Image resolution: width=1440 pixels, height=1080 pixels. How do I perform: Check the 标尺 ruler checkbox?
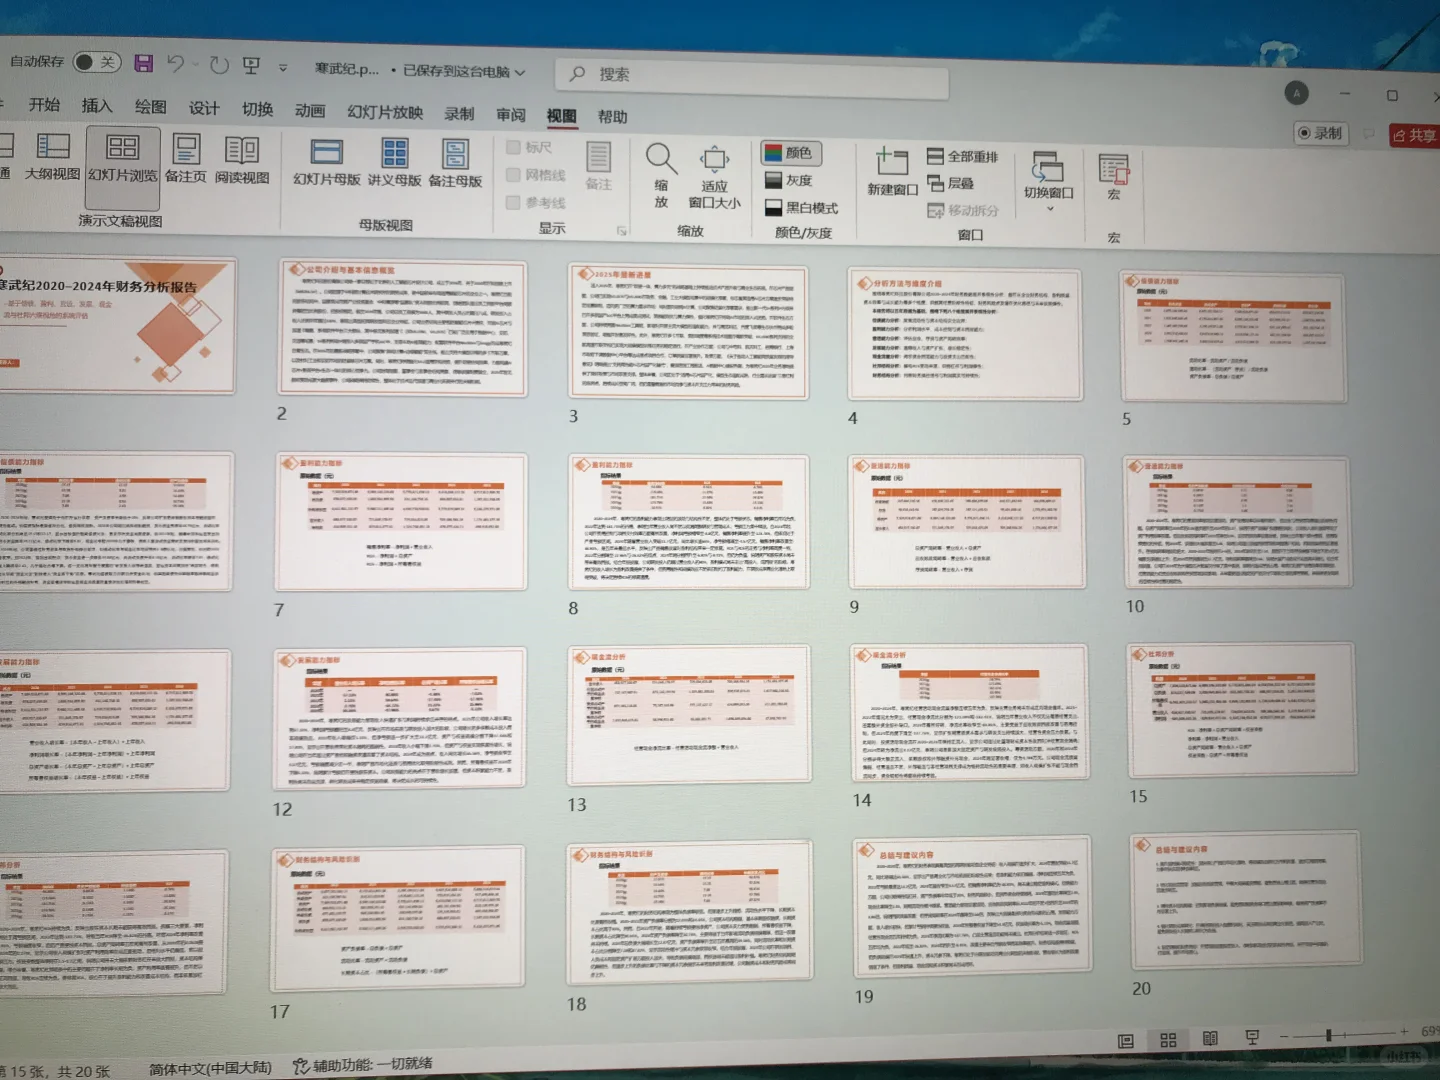pyautogui.click(x=513, y=147)
